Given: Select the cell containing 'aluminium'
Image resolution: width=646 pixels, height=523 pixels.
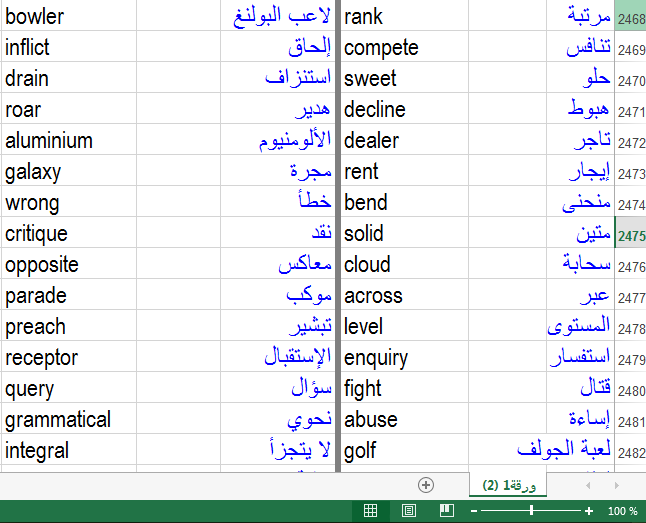Looking at the screenshot, I should pyautogui.click(x=69, y=139).
